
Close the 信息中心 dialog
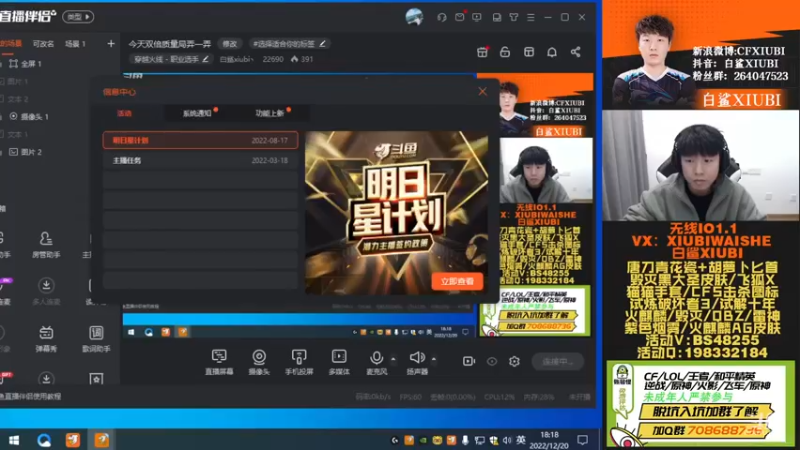point(482,91)
